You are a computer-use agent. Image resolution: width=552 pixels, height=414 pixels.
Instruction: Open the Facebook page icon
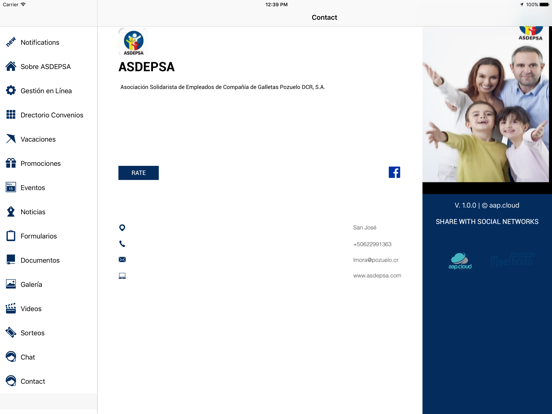pyautogui.click(x=394, y=172)
